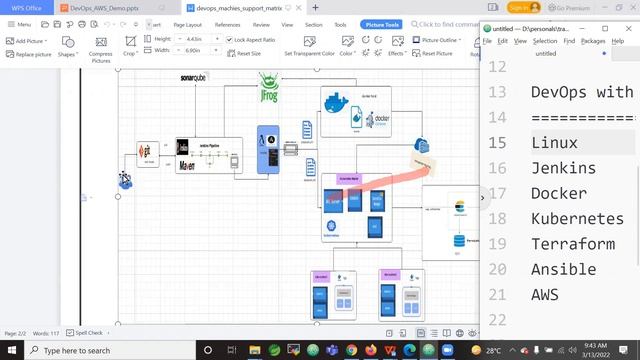The width and height of the screenshot is (640, 360).
Task: Click the Redo arrow icon
Action: (123, 24)
